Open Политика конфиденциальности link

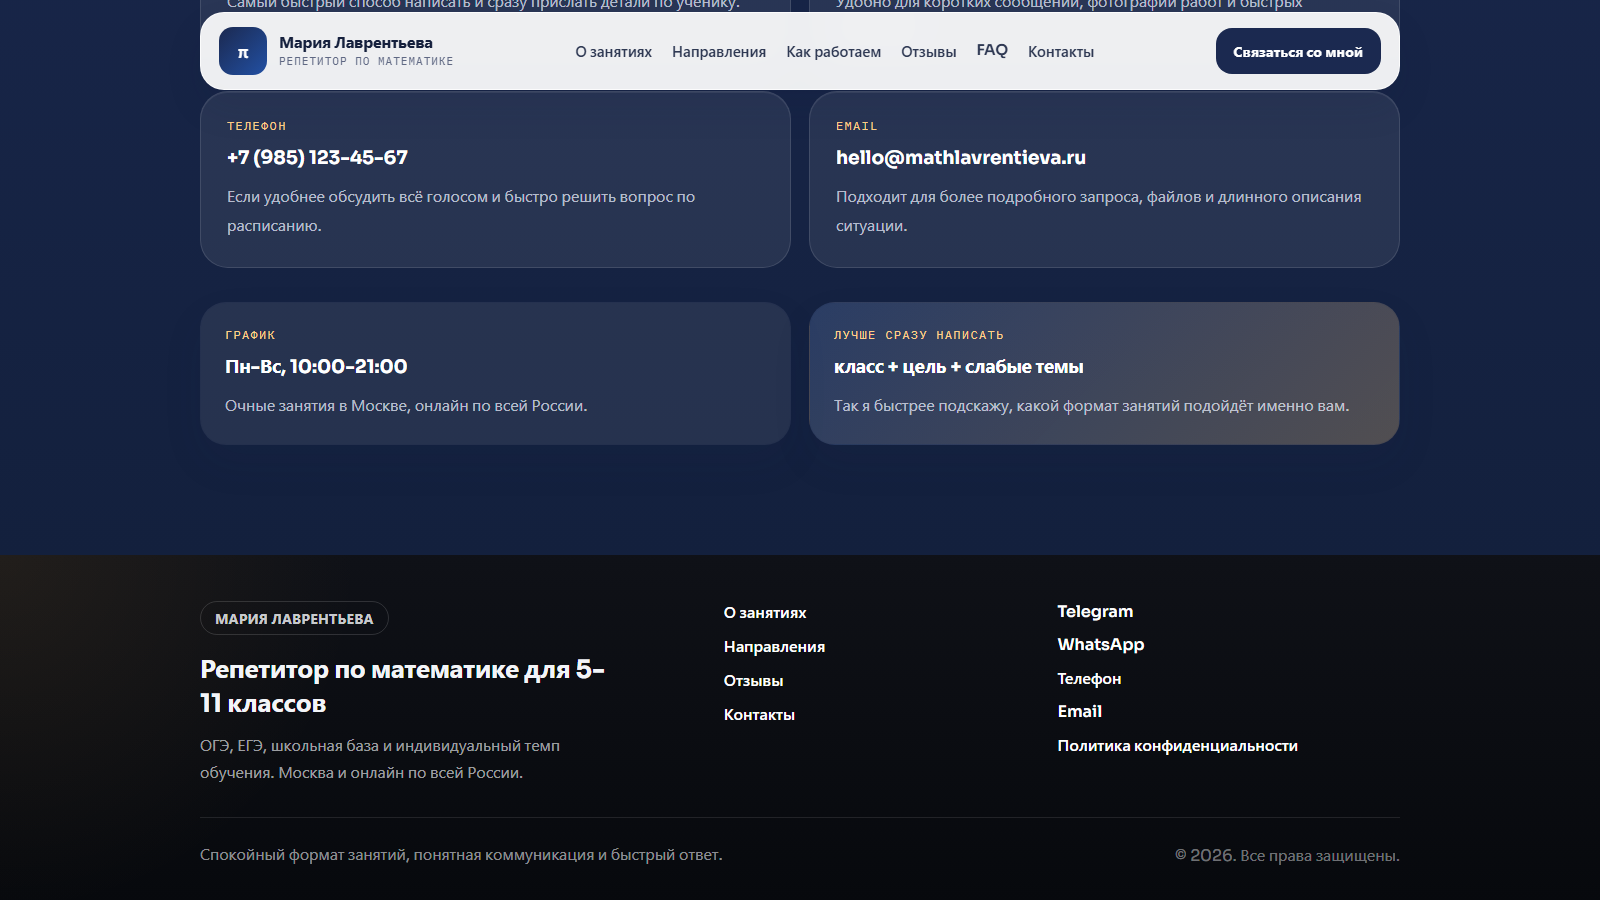[1178, 746]
